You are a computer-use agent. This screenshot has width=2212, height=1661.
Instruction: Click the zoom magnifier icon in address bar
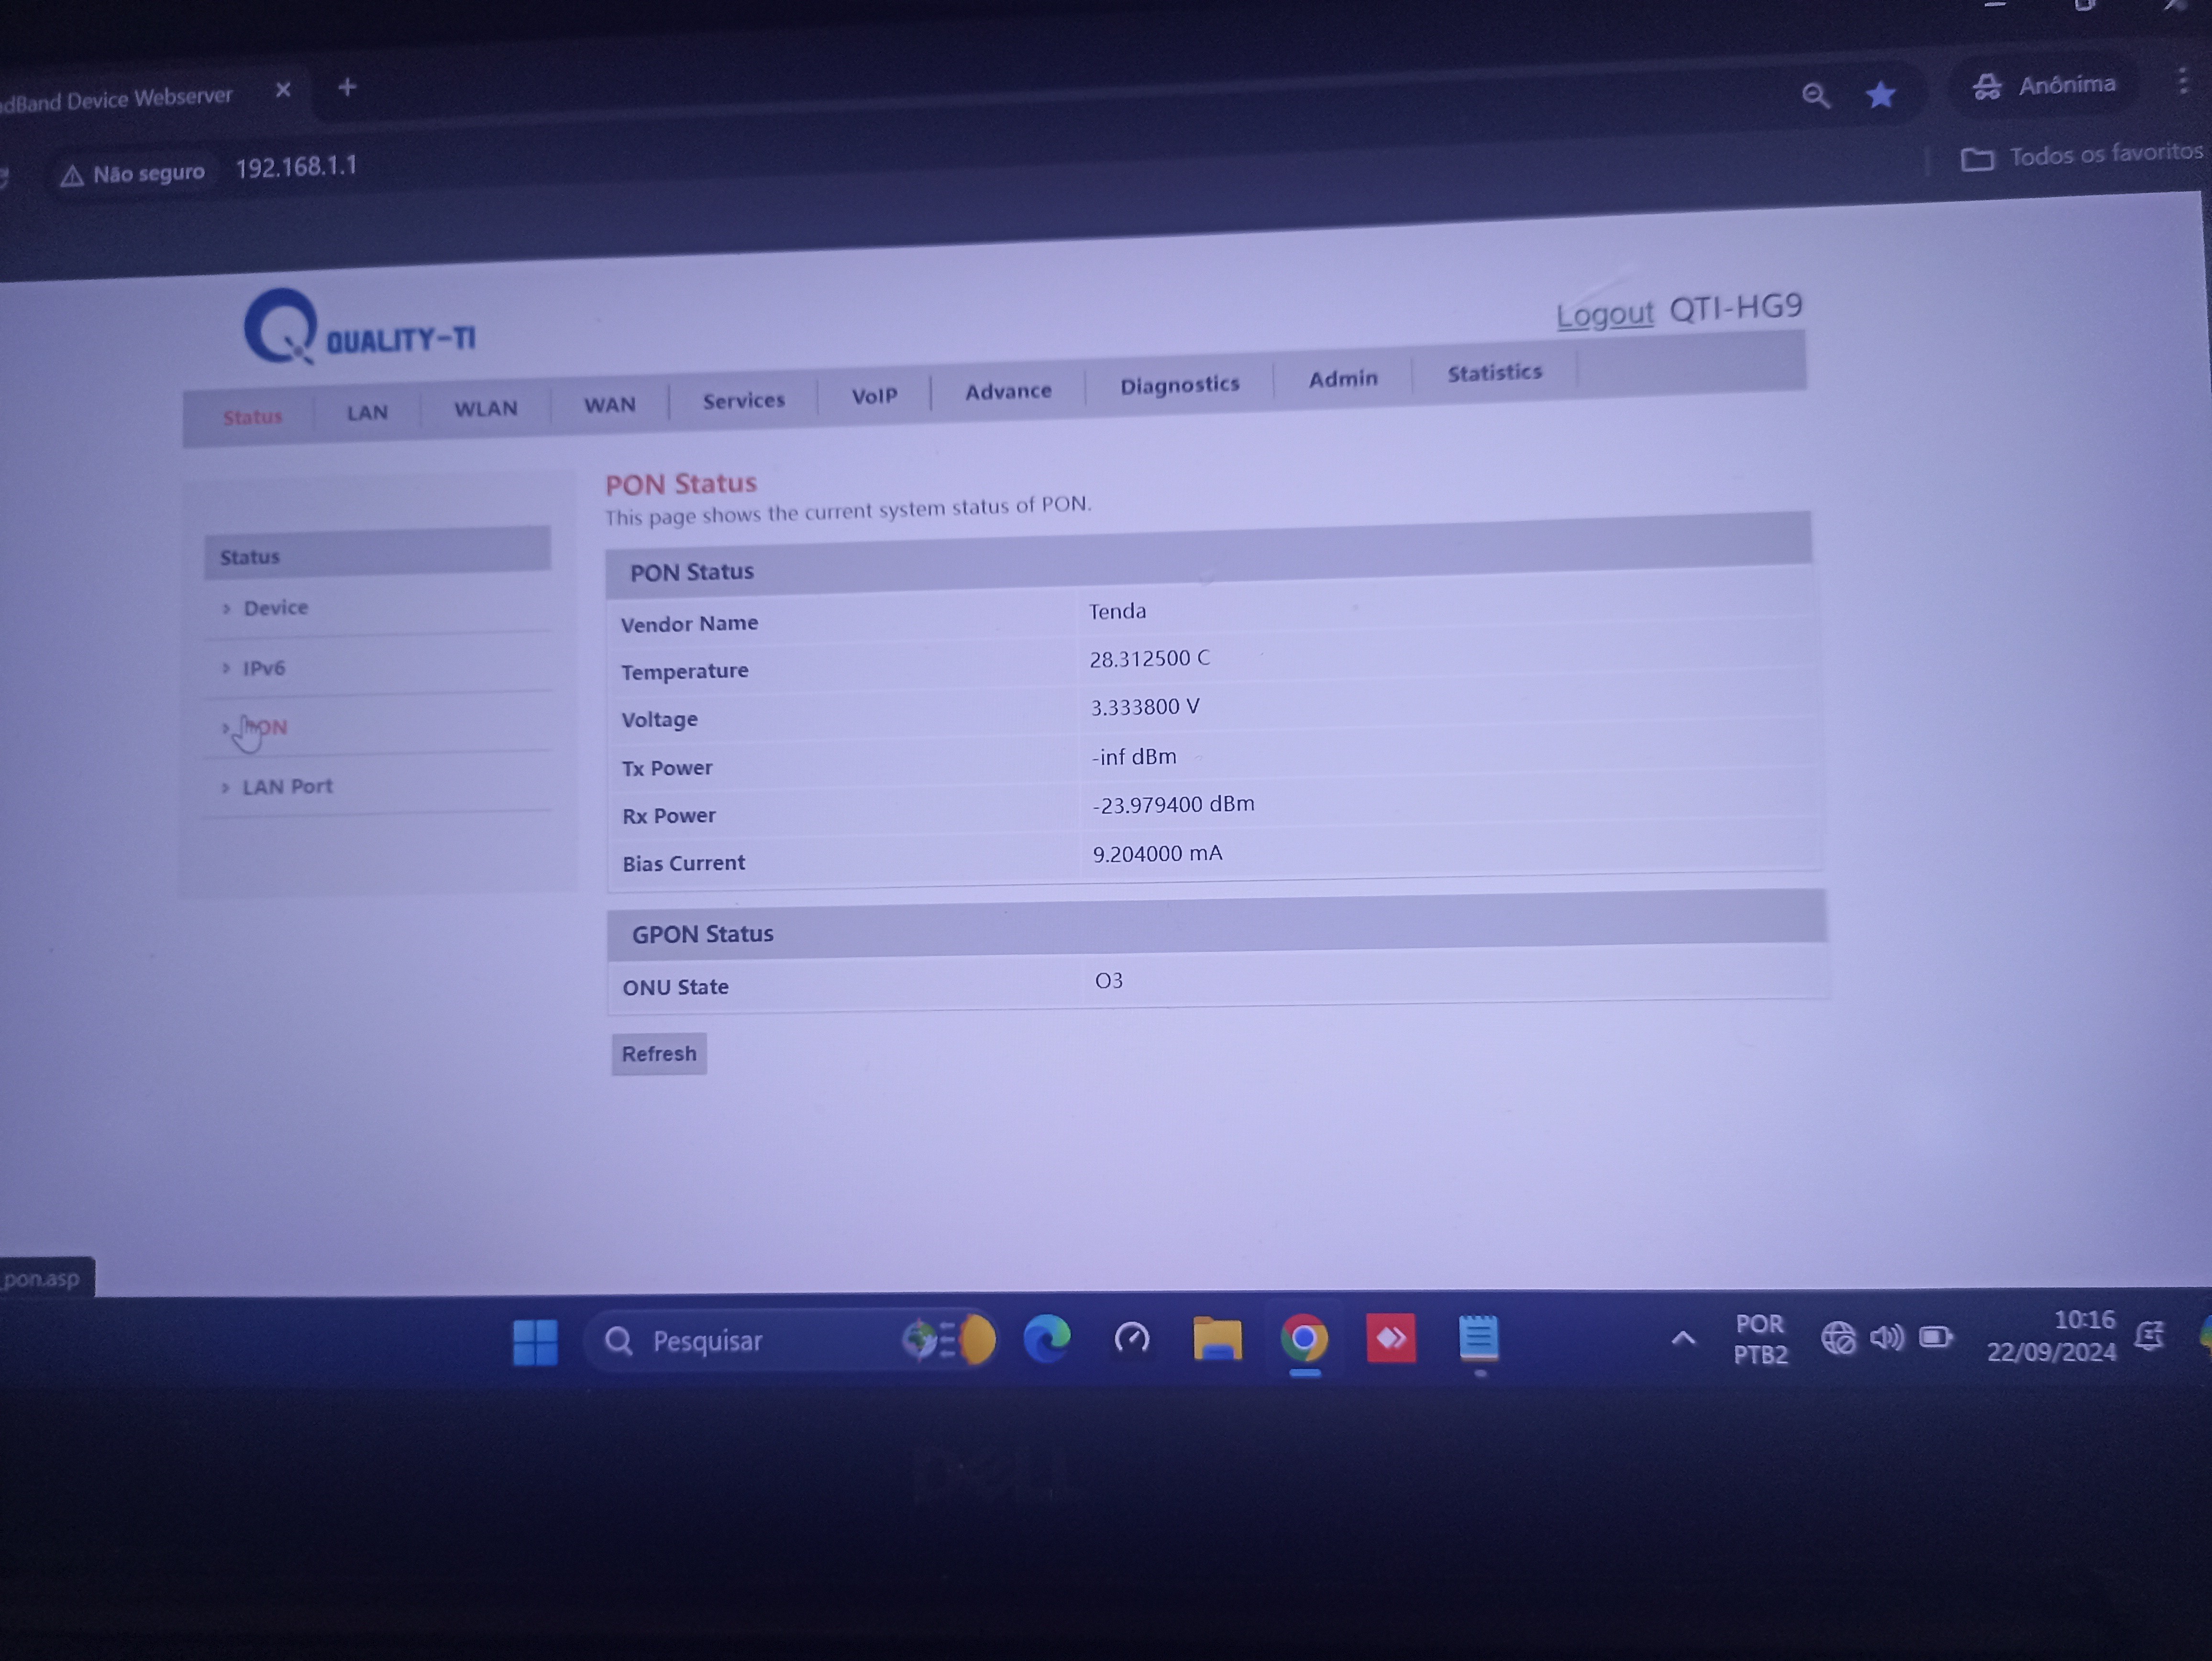pos(1815,96)
